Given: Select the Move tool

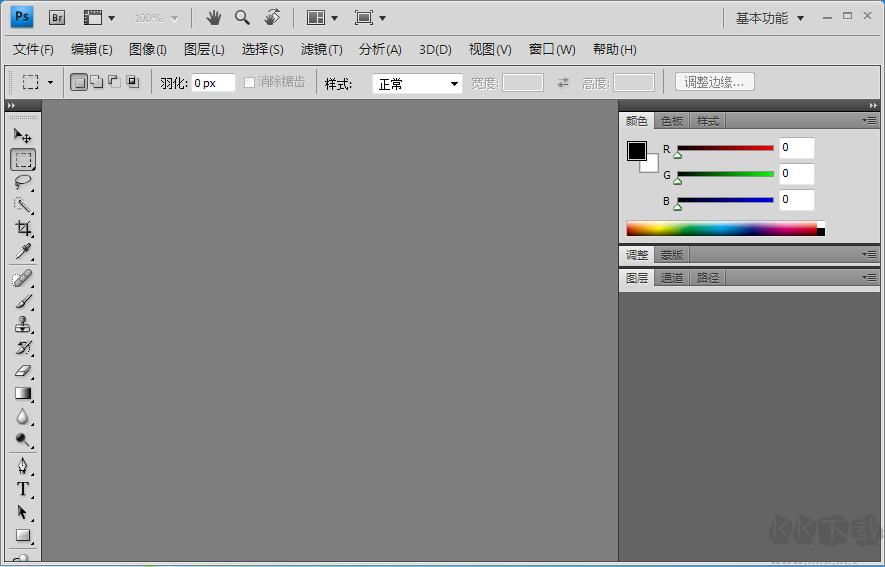Looking at the screenshot, I should coord(22,136).
